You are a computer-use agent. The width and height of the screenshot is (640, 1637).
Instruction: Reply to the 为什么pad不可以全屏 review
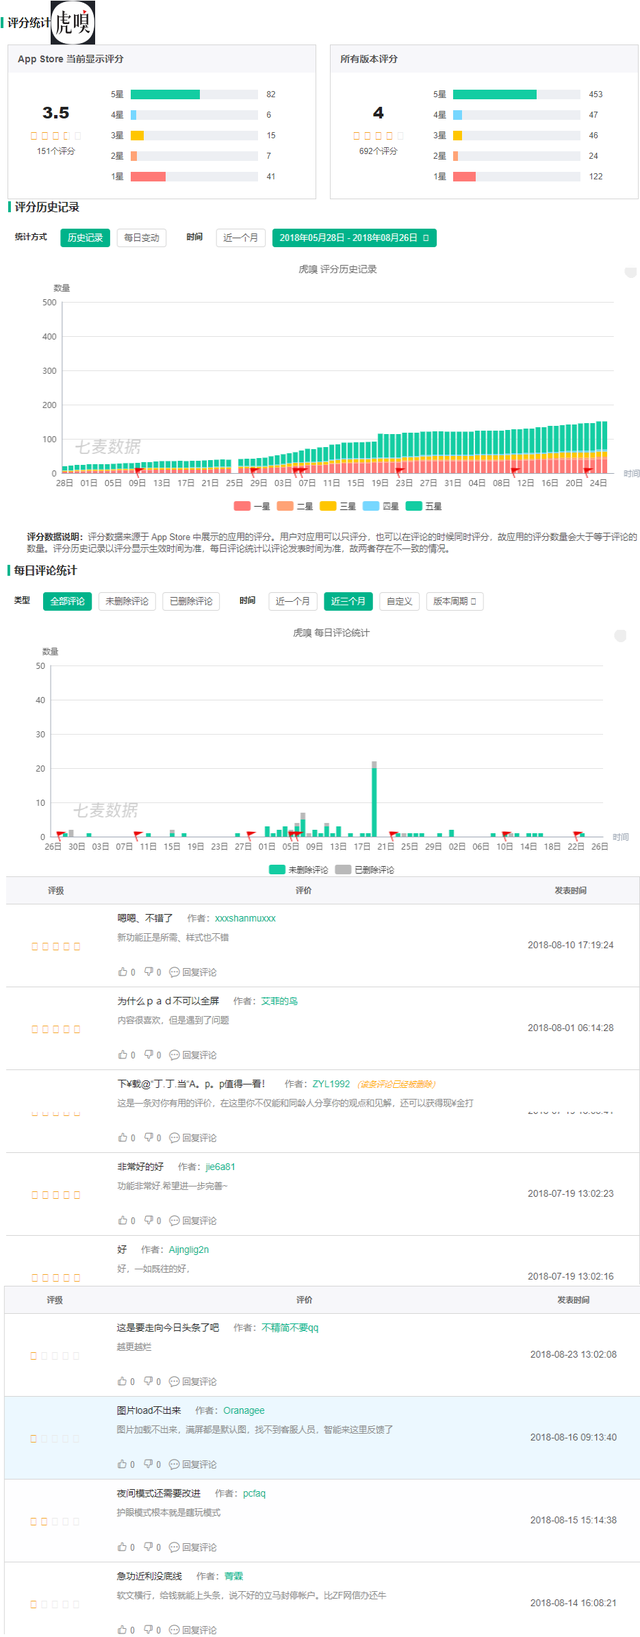pyautogui.click(x=193, y=1055)
